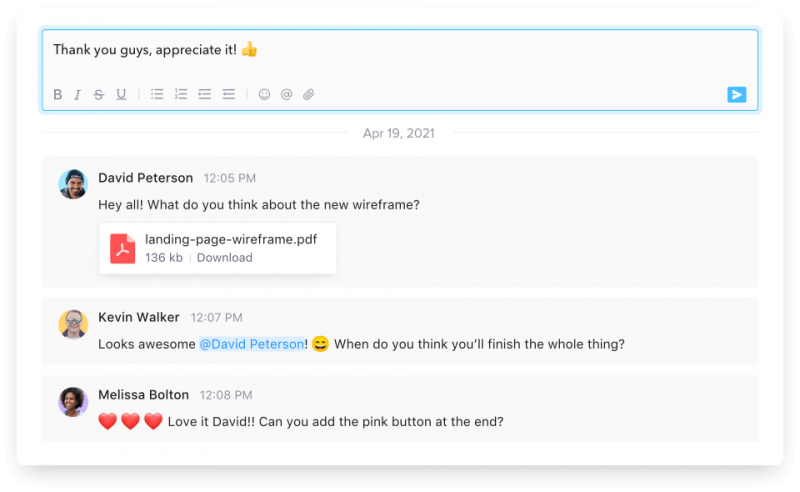Select Melissa Bolton's name in the thread
The width and height of the screenshot is (800, 492).
[144, 395]
